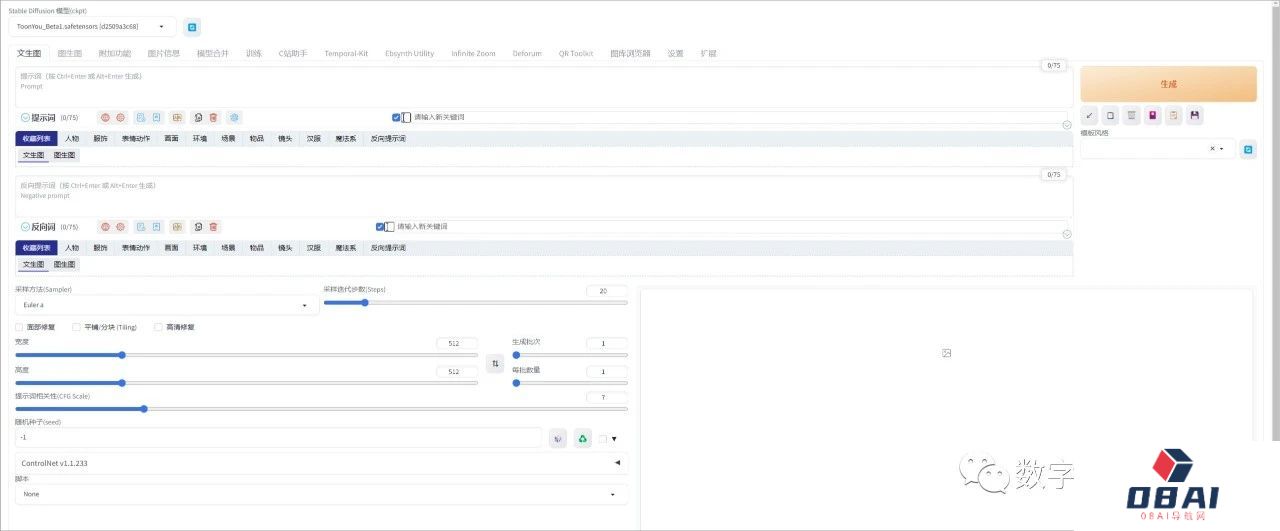The width and height of the screenshot is (1280, 531).
Task: Check the 高清修复 hires fix checkbox
Action: click(x=158, y=327)
